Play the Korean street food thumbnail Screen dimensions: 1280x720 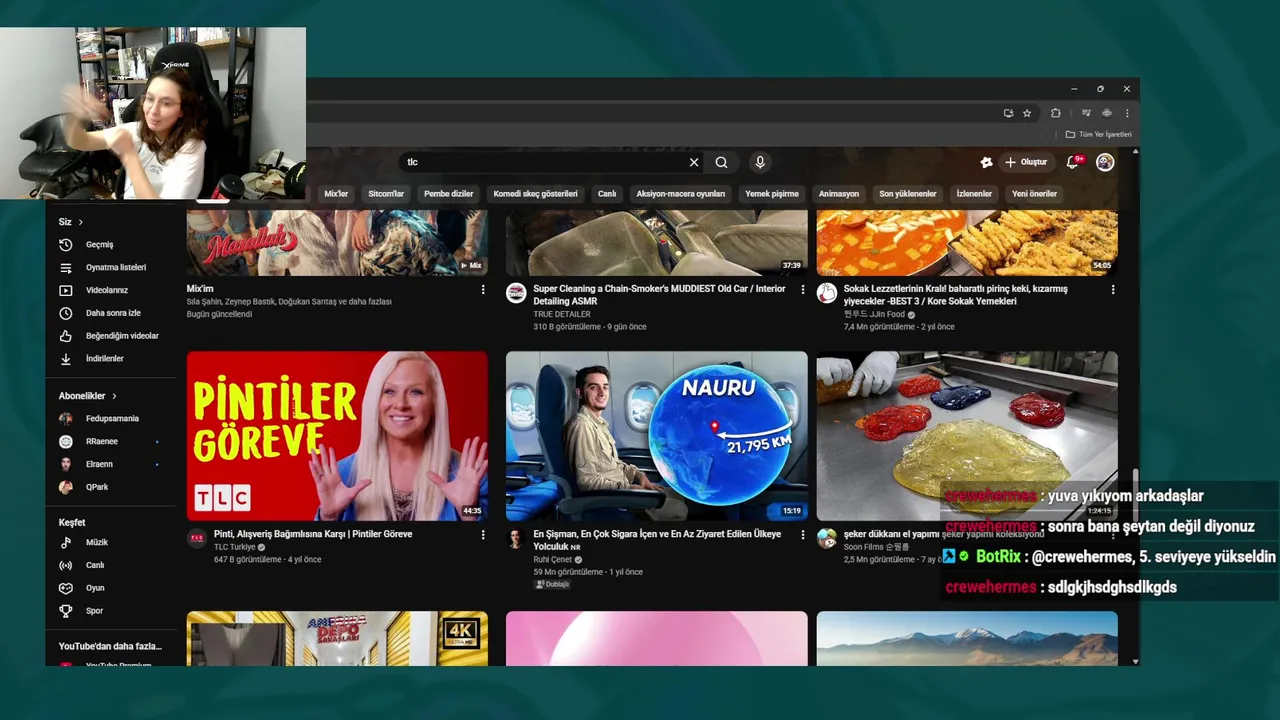[x=967, y=244]
